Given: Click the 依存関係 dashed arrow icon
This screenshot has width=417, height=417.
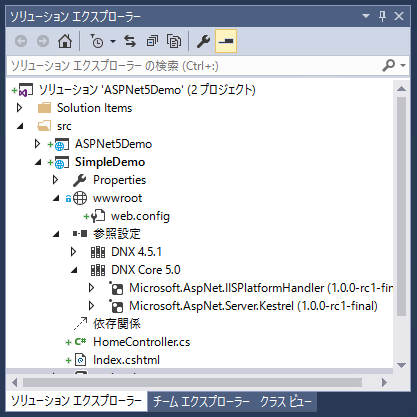Looking at the screenshot, I should point(80,324).
